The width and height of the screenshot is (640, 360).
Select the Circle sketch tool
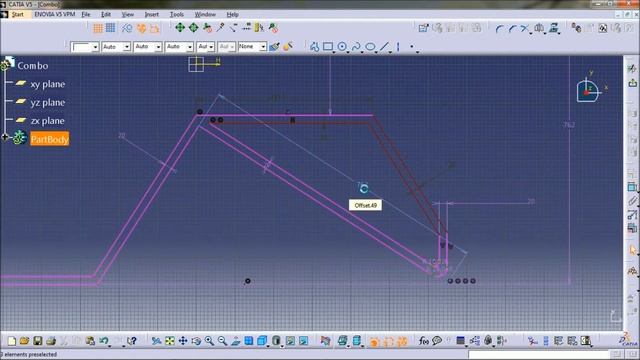[x=342, y=47]
